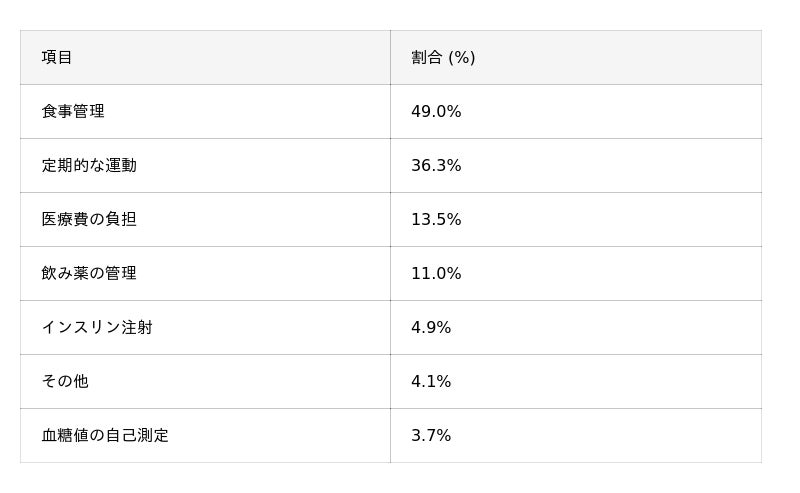800x493 pixels.
Task: Select the 血糖値の自己測定 cell
Action: click(105, 436)
